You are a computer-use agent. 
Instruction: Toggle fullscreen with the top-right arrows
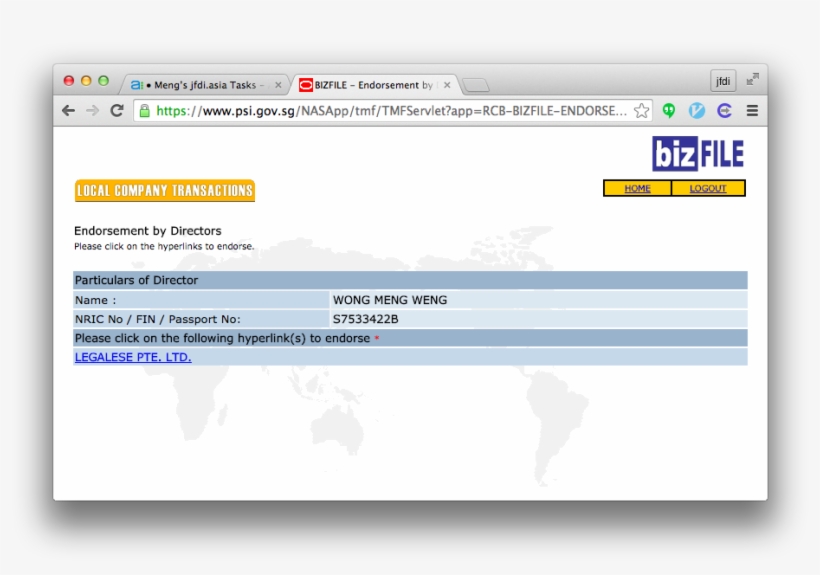click(752, 80)
